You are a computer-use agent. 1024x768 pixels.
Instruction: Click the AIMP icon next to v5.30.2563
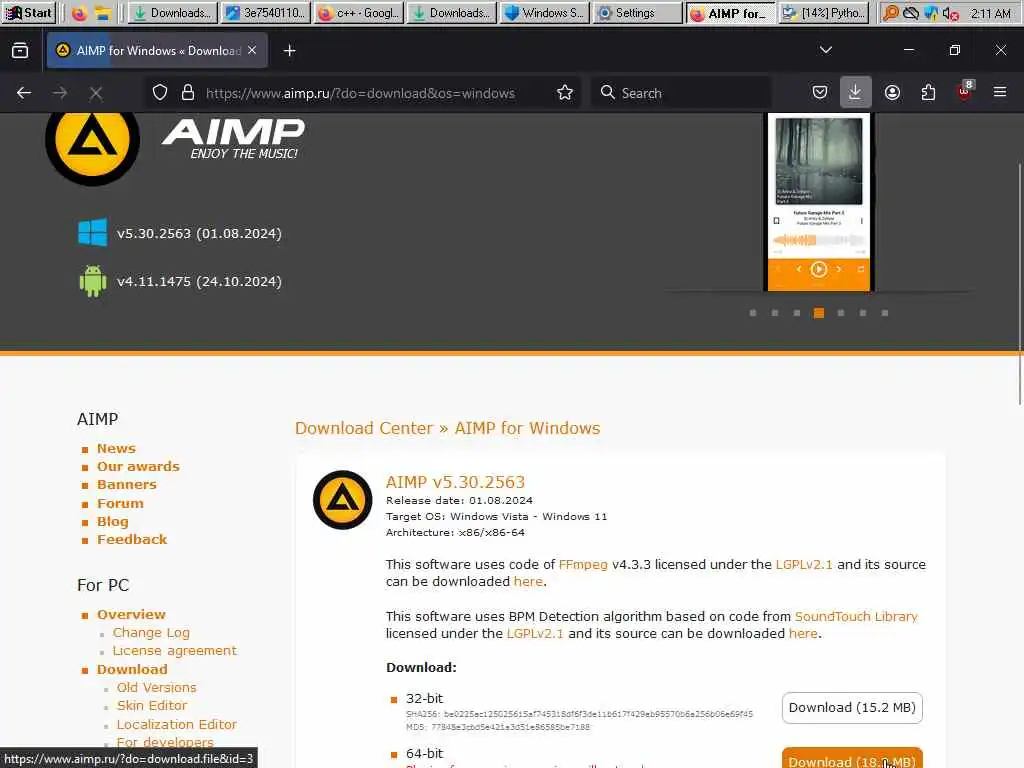point(342,500)
